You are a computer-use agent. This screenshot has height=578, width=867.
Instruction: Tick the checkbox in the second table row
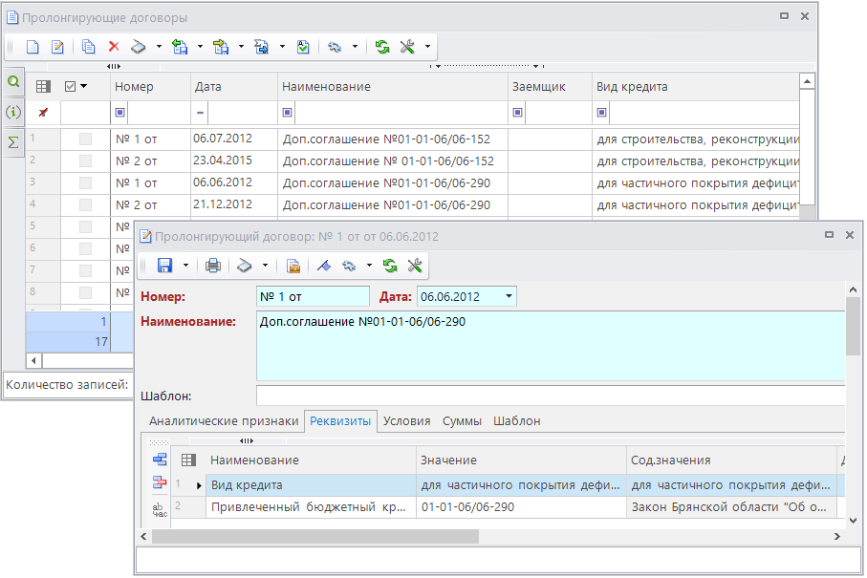86,161
